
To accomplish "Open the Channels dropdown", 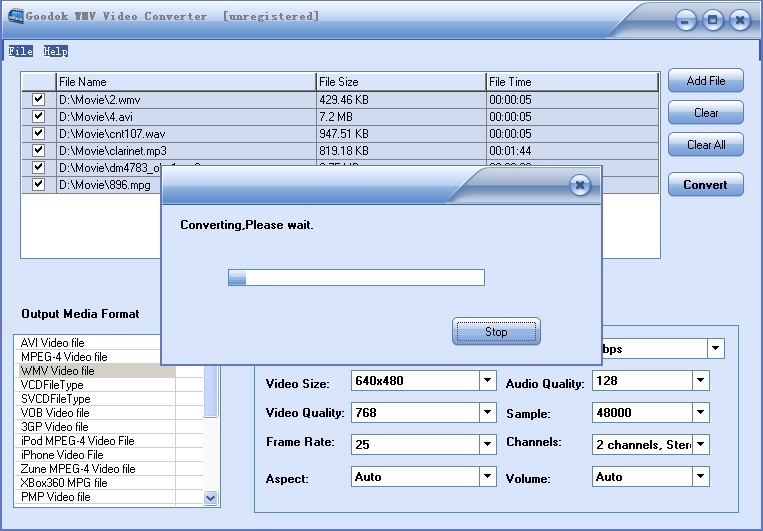I will click(x=700, y=444).
